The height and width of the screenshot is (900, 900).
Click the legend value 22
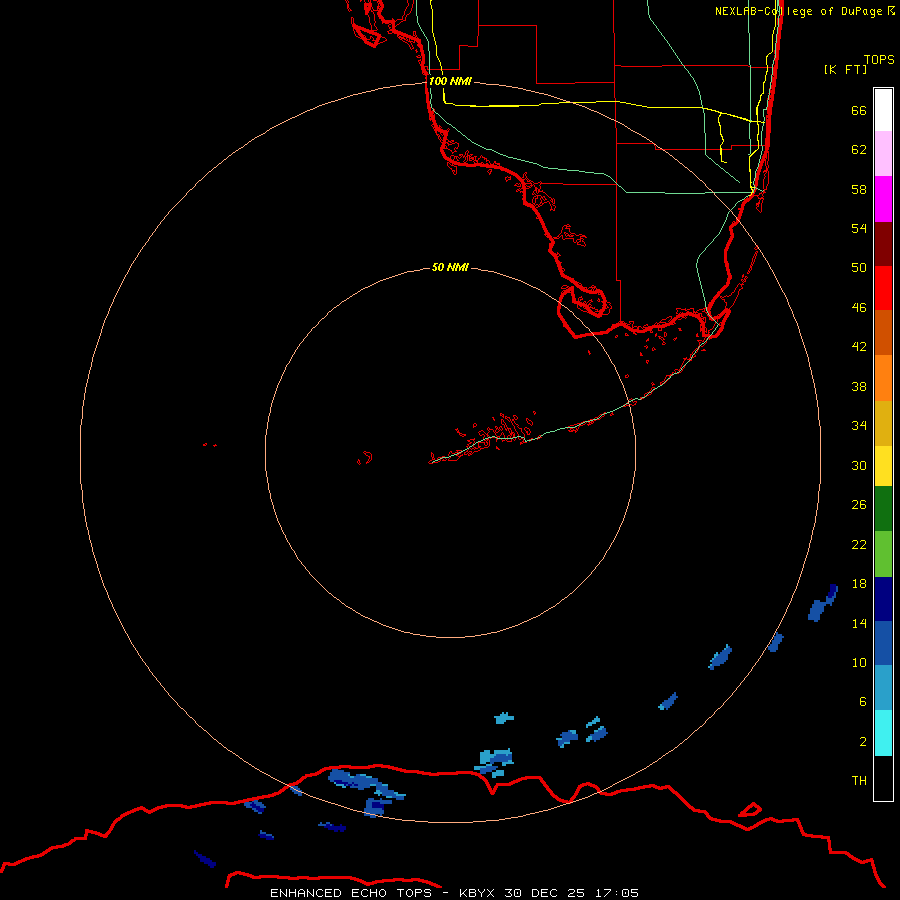pyautogui.click(x=859, y=544)
